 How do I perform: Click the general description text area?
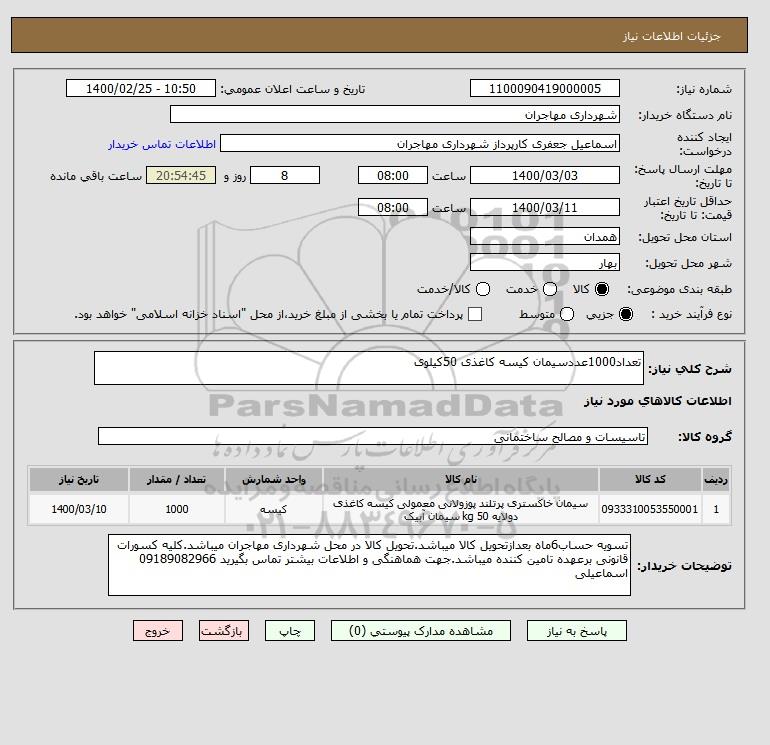pos(369,368)
